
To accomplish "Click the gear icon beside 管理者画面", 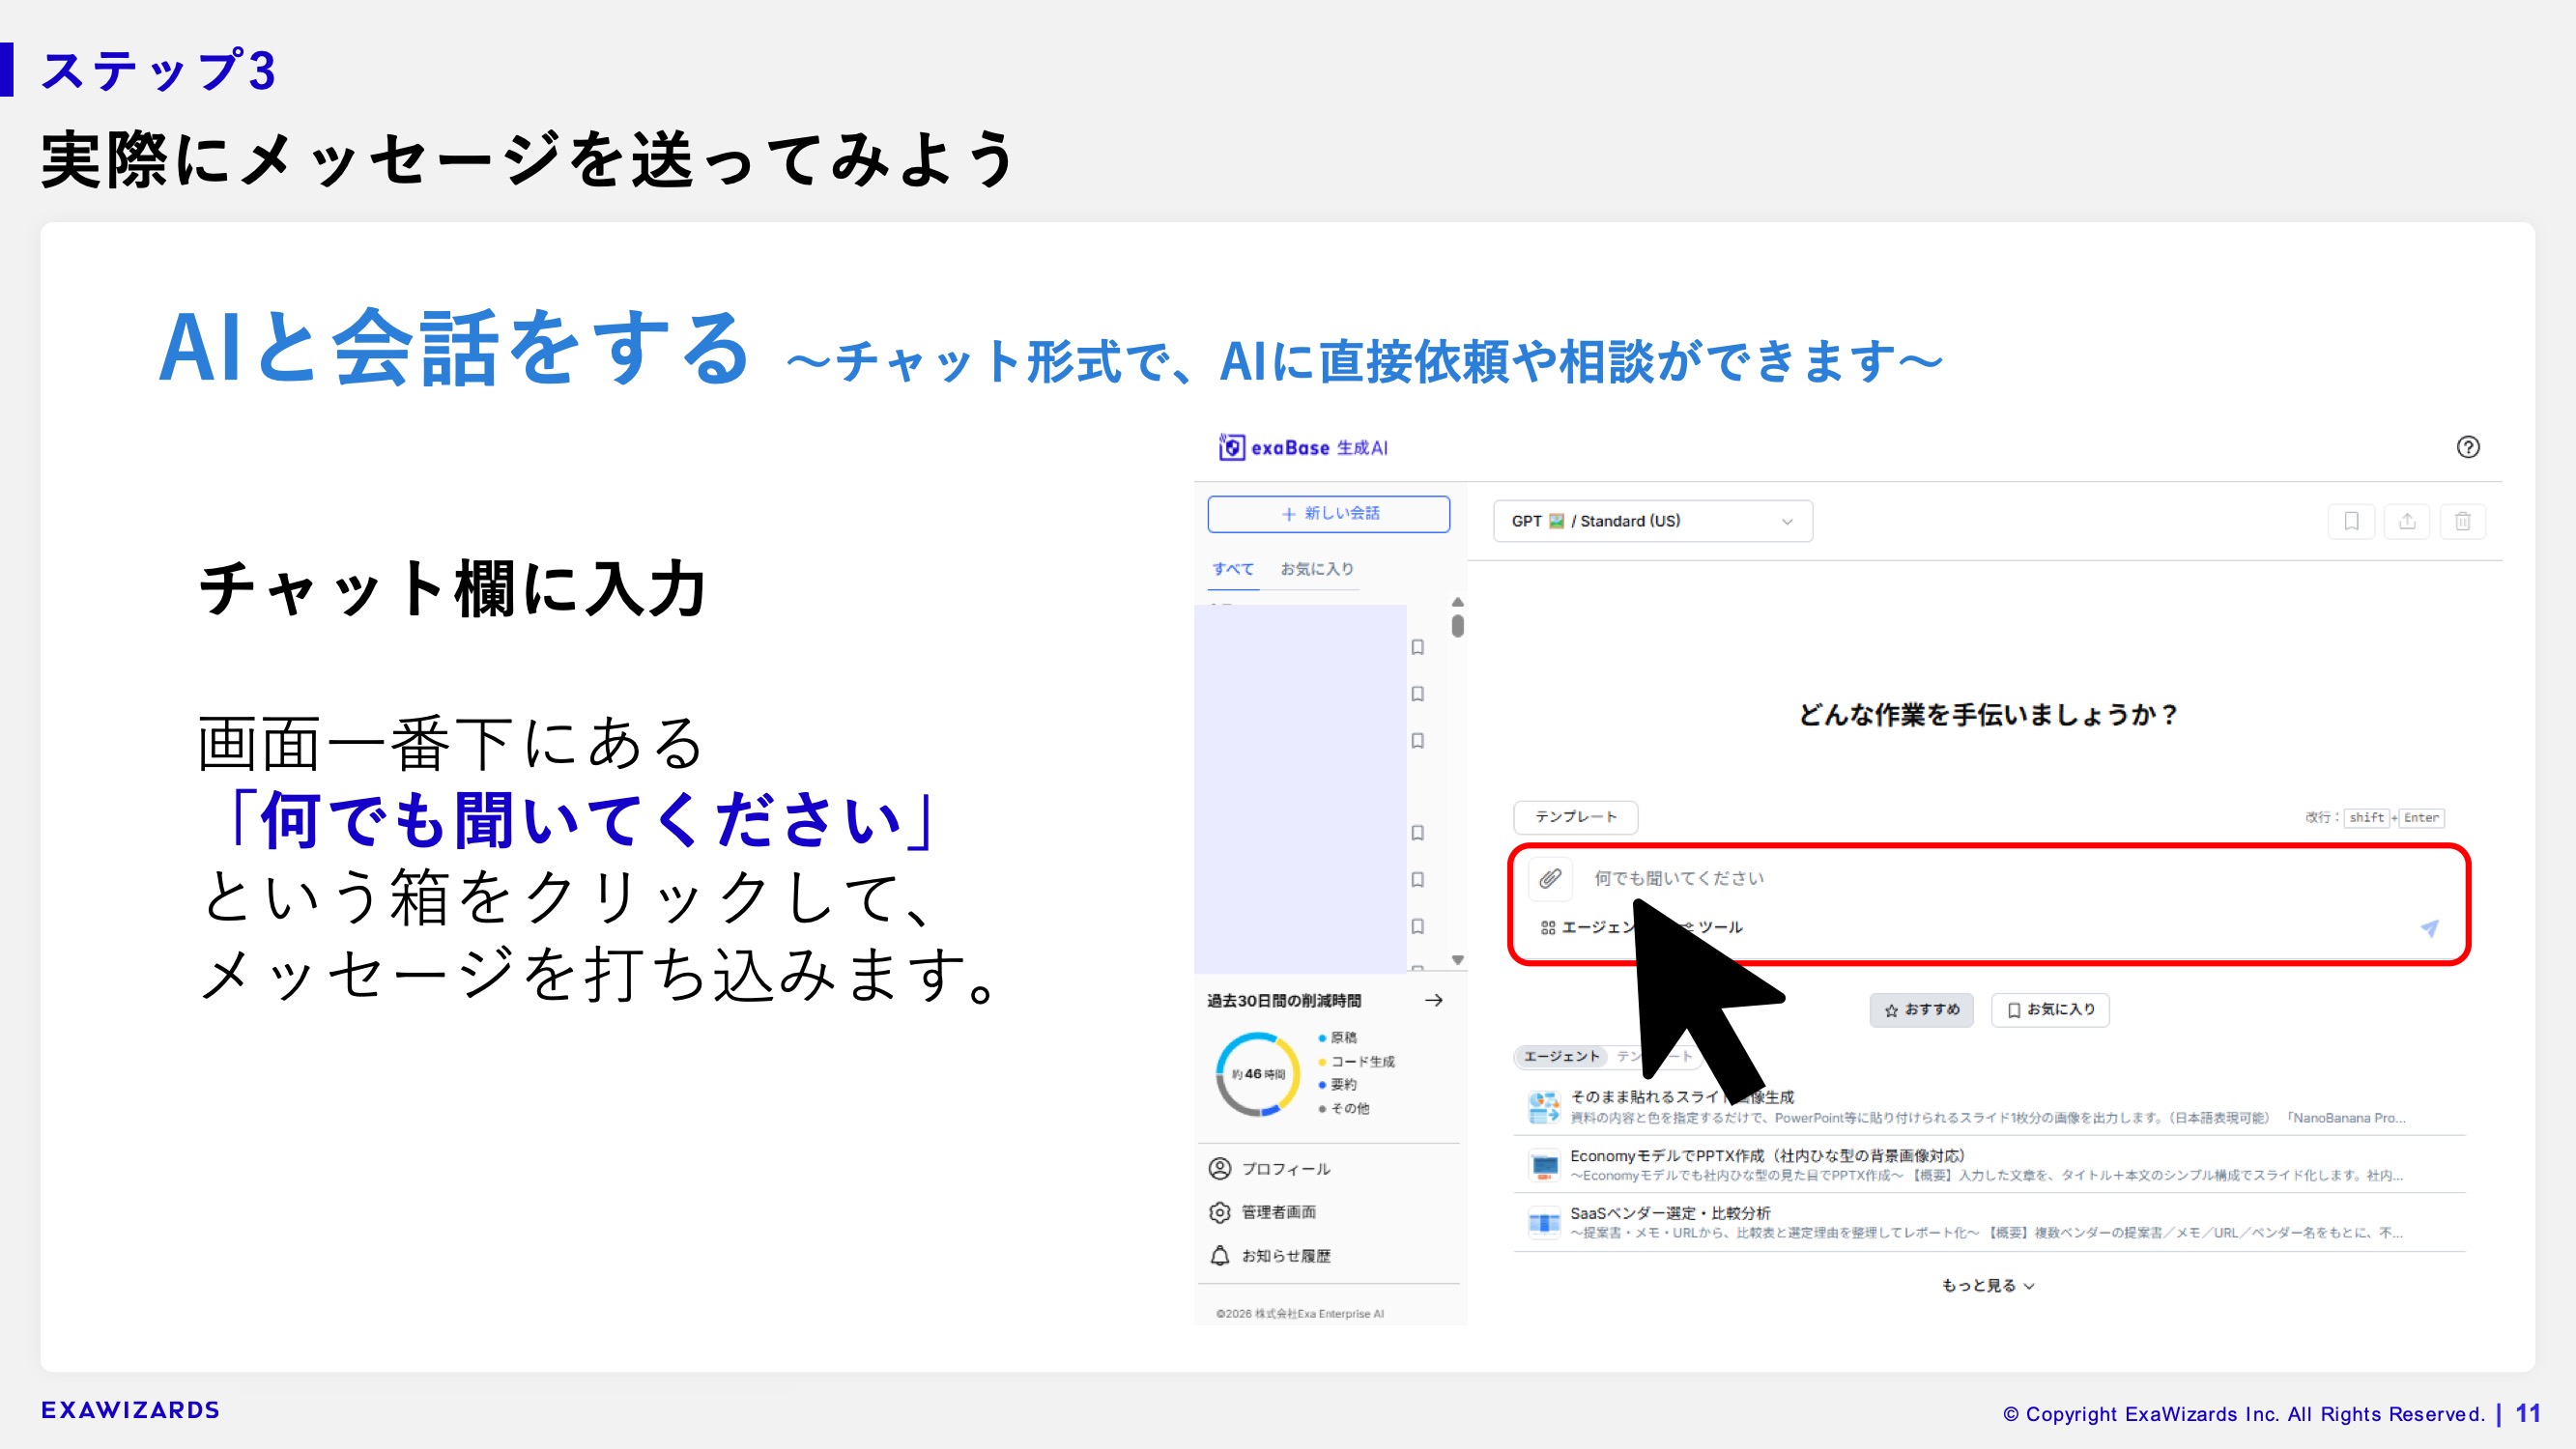I will tap(1219, 1212).
